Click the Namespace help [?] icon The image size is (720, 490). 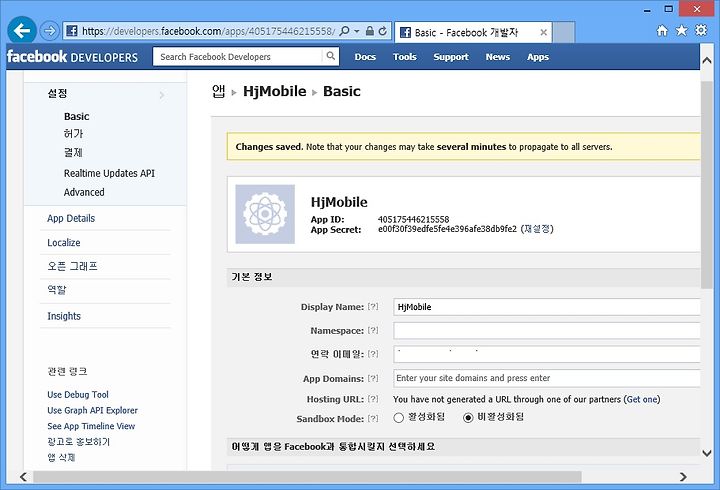point(373,330)
